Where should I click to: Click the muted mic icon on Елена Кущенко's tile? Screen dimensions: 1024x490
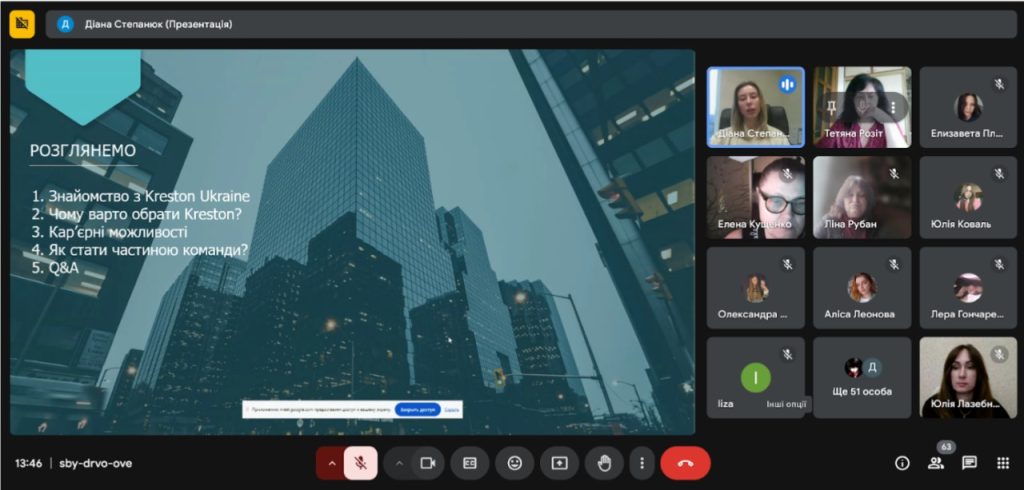788,174
